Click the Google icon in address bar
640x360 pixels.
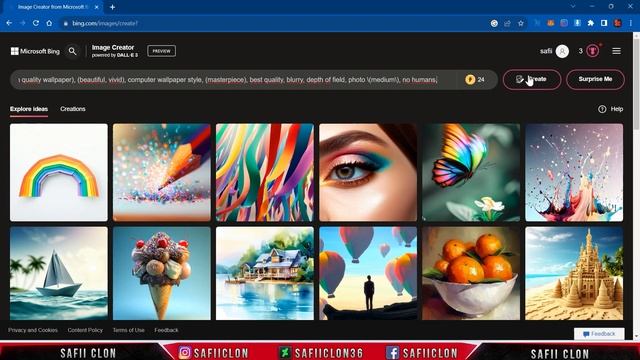(x=494, y=23)
